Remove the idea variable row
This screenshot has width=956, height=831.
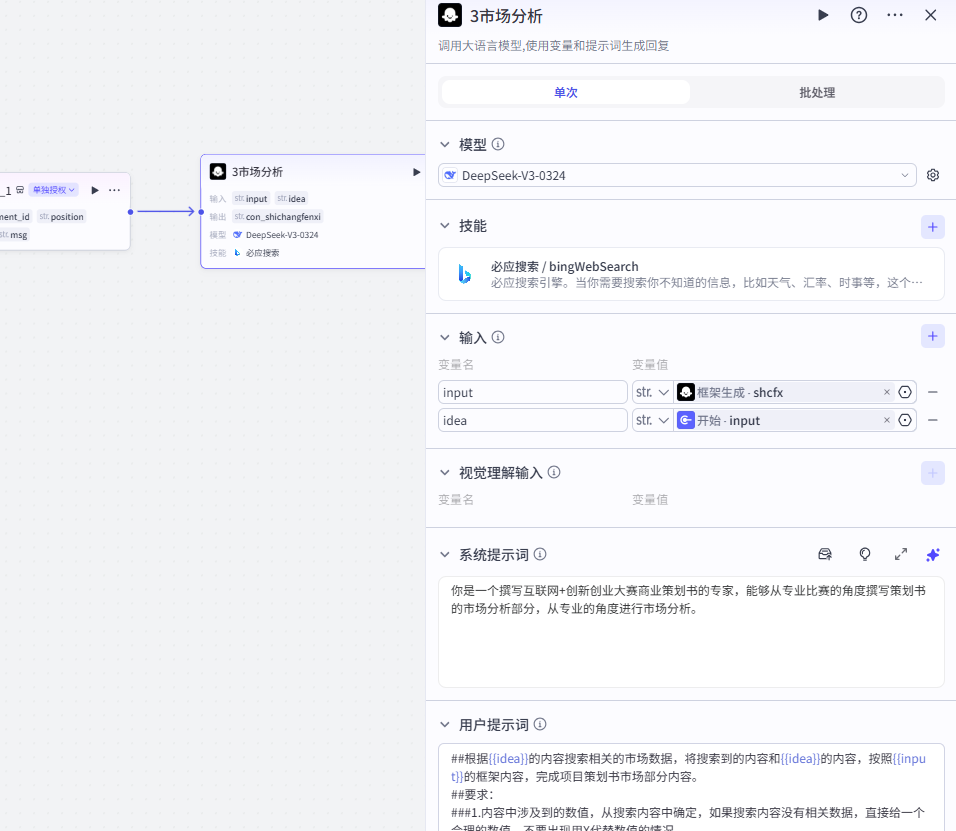(932, 420)
